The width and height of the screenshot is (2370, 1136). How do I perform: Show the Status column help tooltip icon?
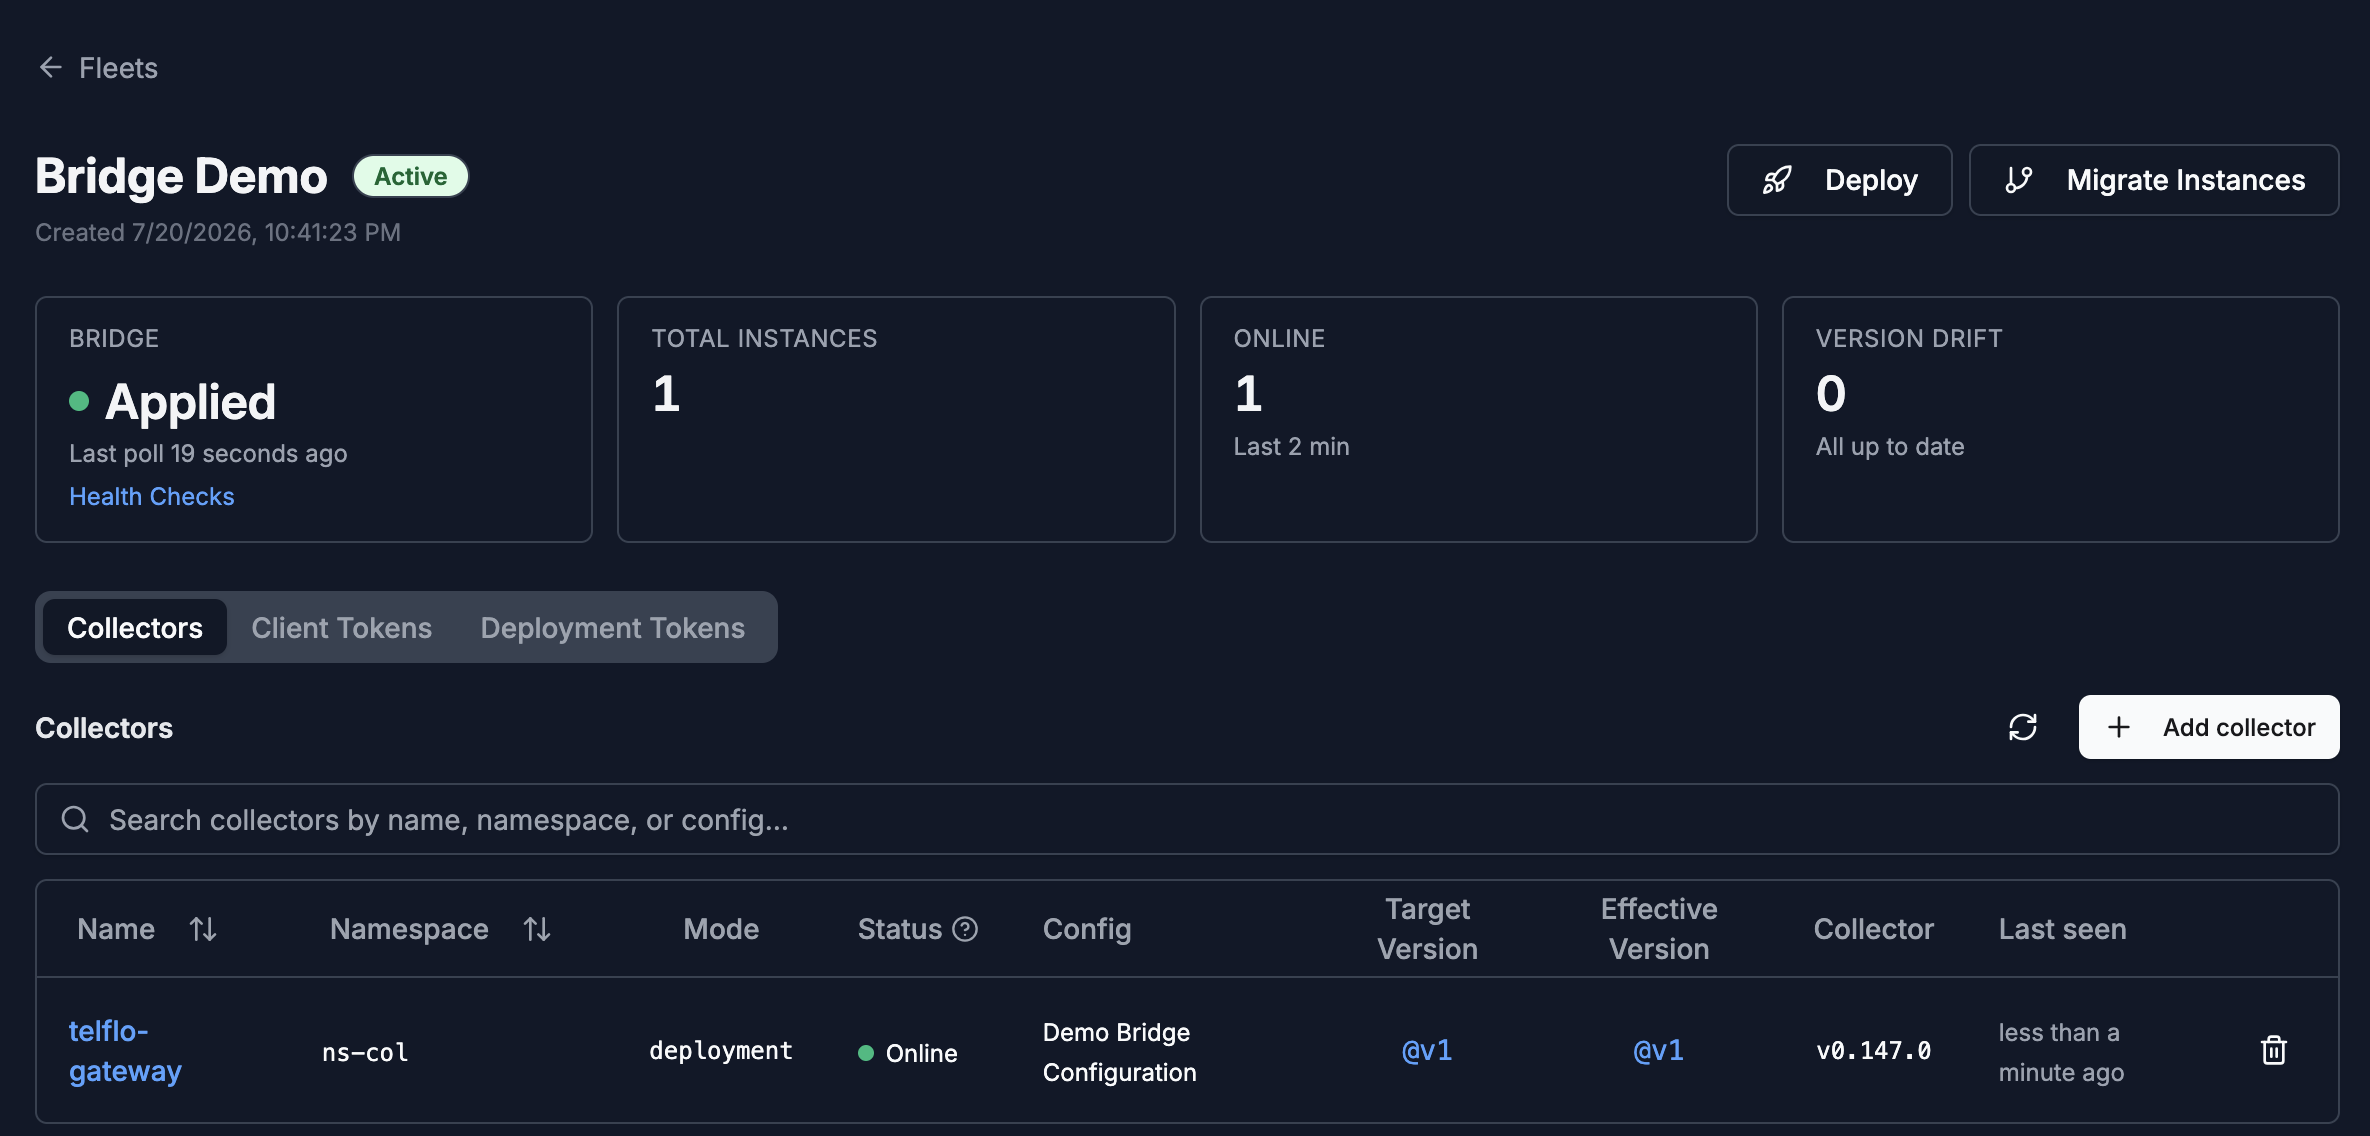tap(965, 929)
